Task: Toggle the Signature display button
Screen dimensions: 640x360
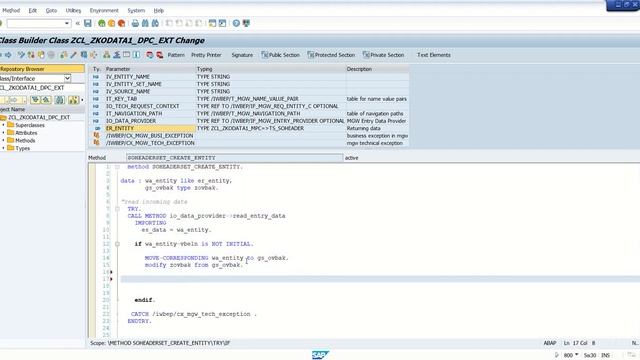Action: tap(242, 55)
